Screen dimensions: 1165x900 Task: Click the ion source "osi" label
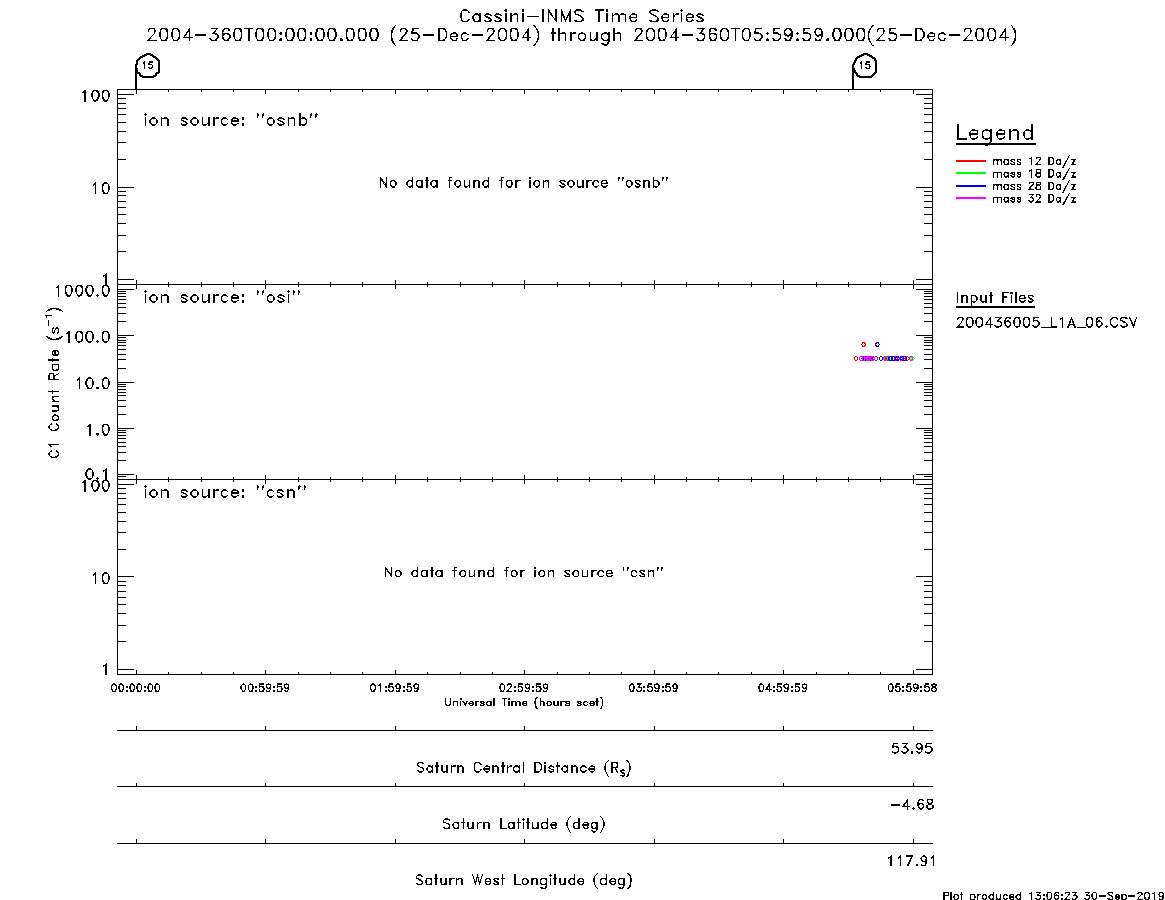click(x=222, y=297)
